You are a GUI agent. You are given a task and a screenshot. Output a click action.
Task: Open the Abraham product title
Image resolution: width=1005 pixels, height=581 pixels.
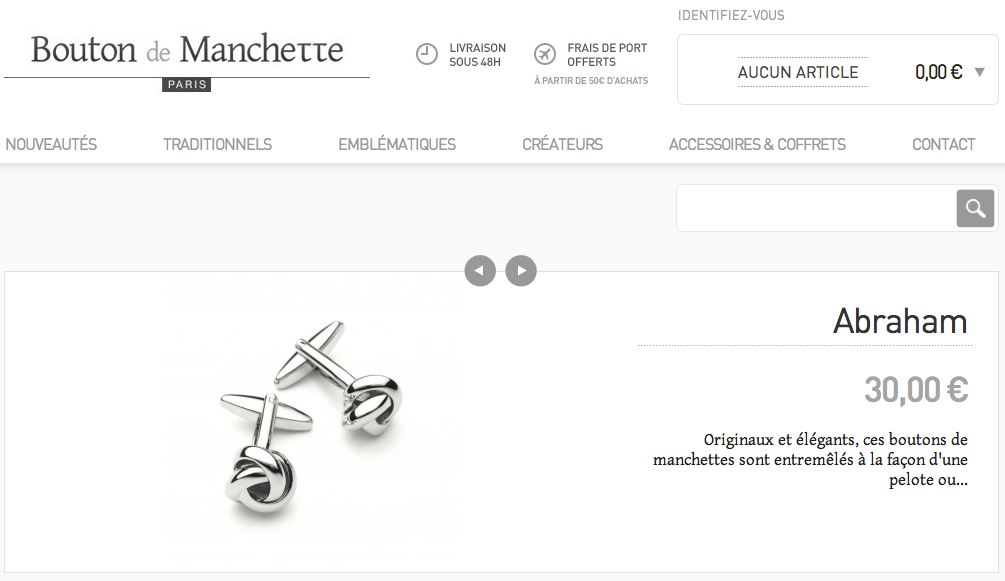(900, 321)
